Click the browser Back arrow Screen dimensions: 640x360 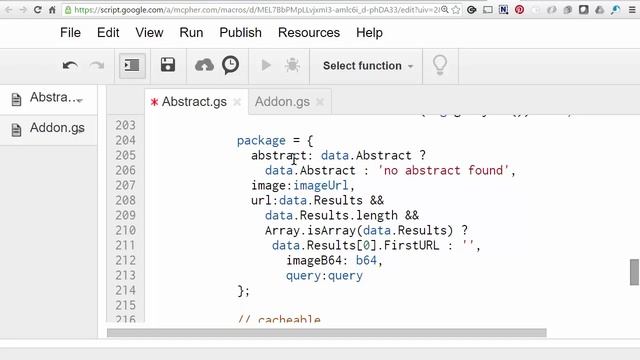click(9, 10)
